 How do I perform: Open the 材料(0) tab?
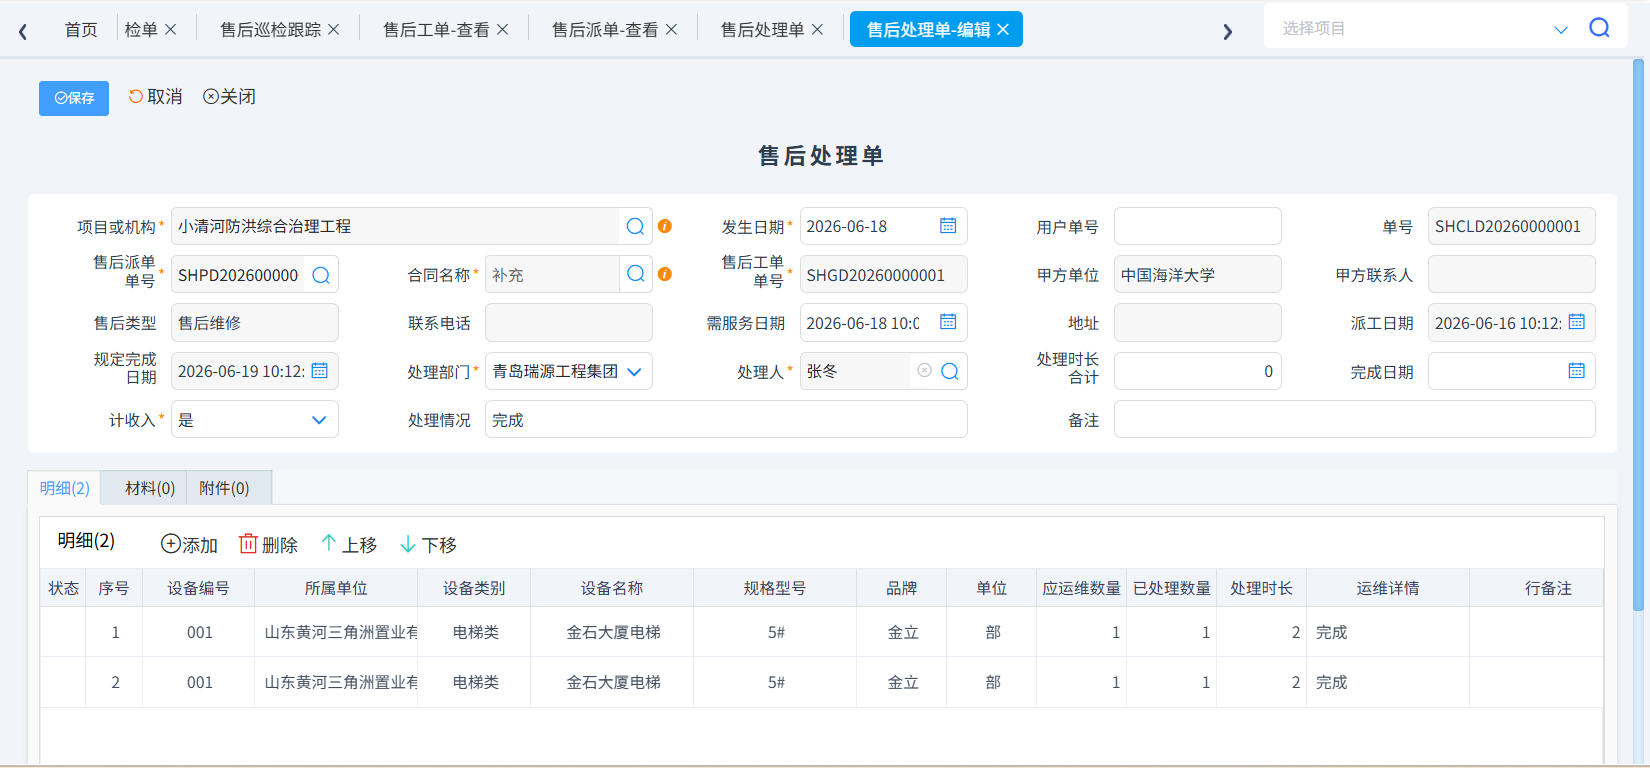150,488
